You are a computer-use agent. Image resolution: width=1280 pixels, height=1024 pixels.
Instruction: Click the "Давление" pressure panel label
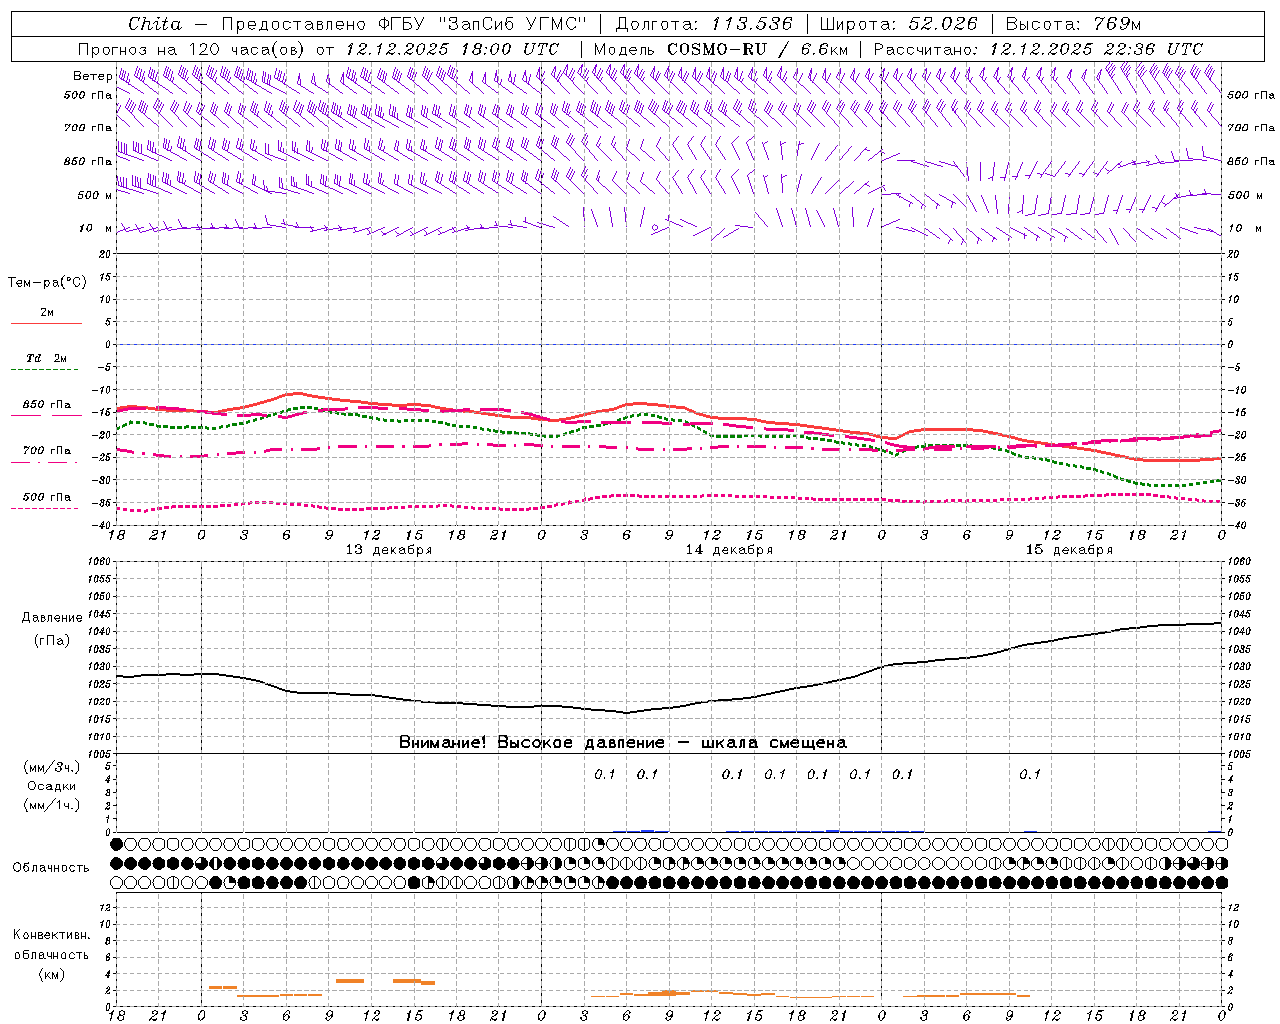point(52,618)
